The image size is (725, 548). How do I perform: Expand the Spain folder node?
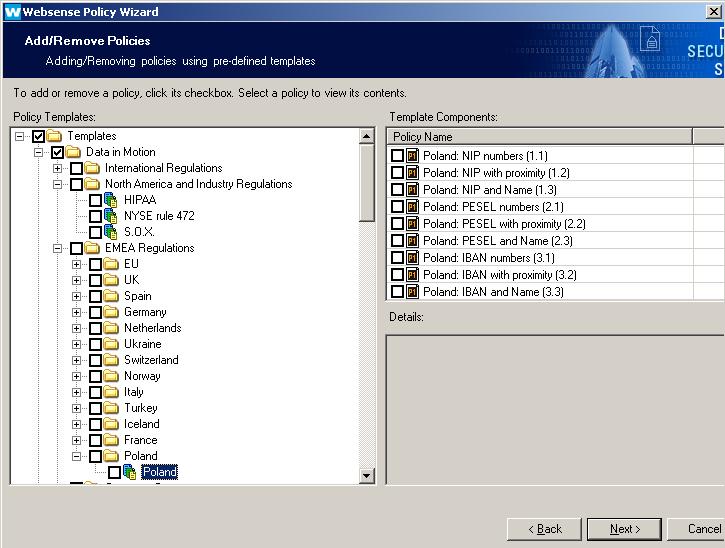pyautogui.click(x=76, y=296)
